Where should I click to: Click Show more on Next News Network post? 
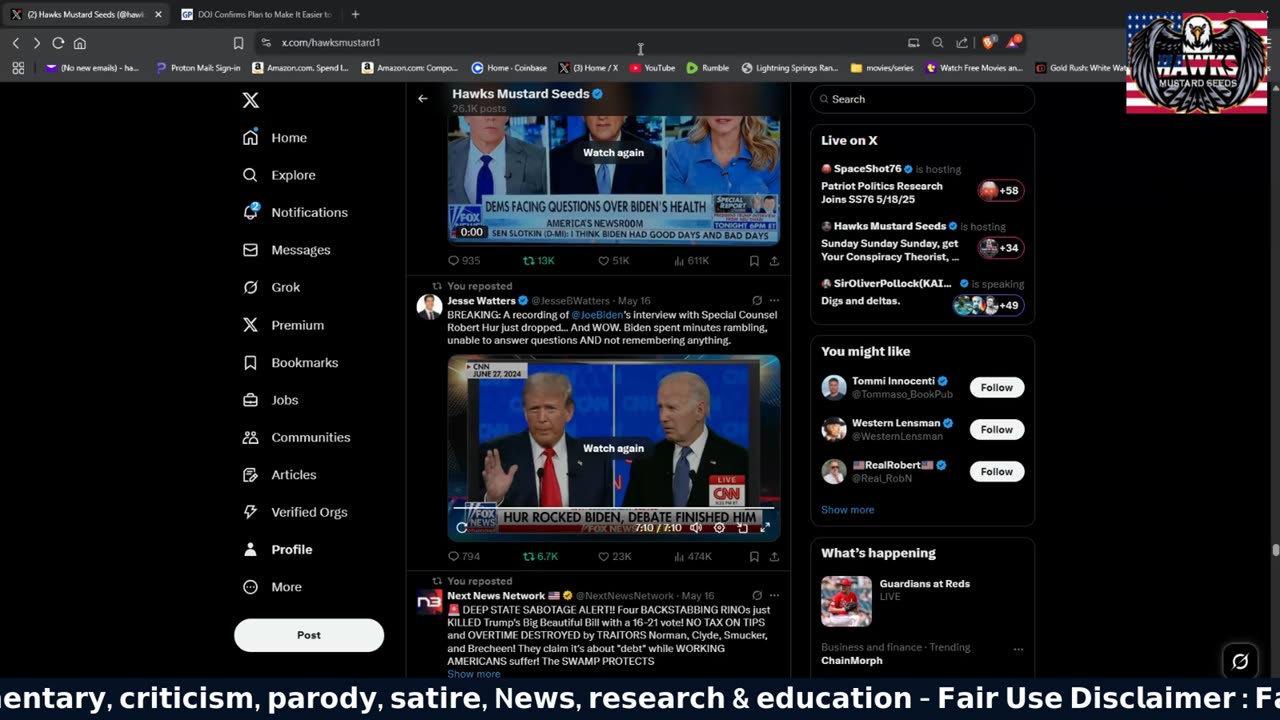(x=473, y=674)
